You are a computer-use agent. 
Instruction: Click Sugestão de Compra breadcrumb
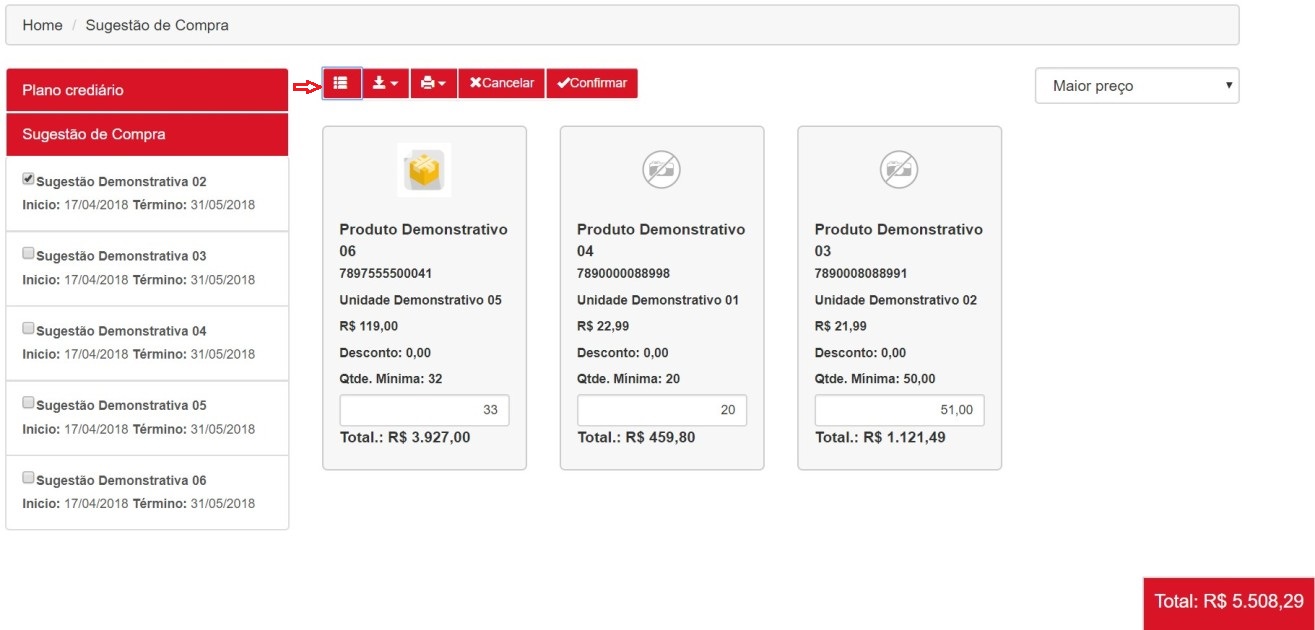pyautogui.click(x=157, y=25)
